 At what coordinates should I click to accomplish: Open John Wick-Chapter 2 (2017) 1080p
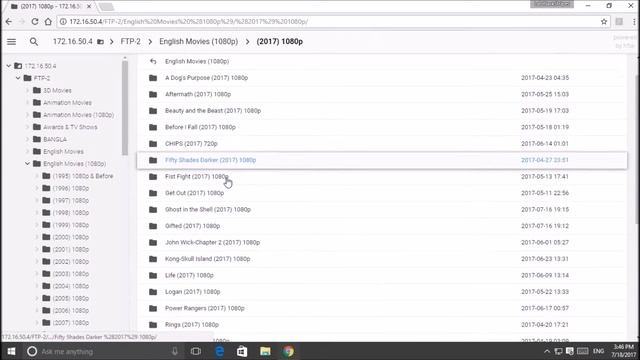click(x=212, y=242)
